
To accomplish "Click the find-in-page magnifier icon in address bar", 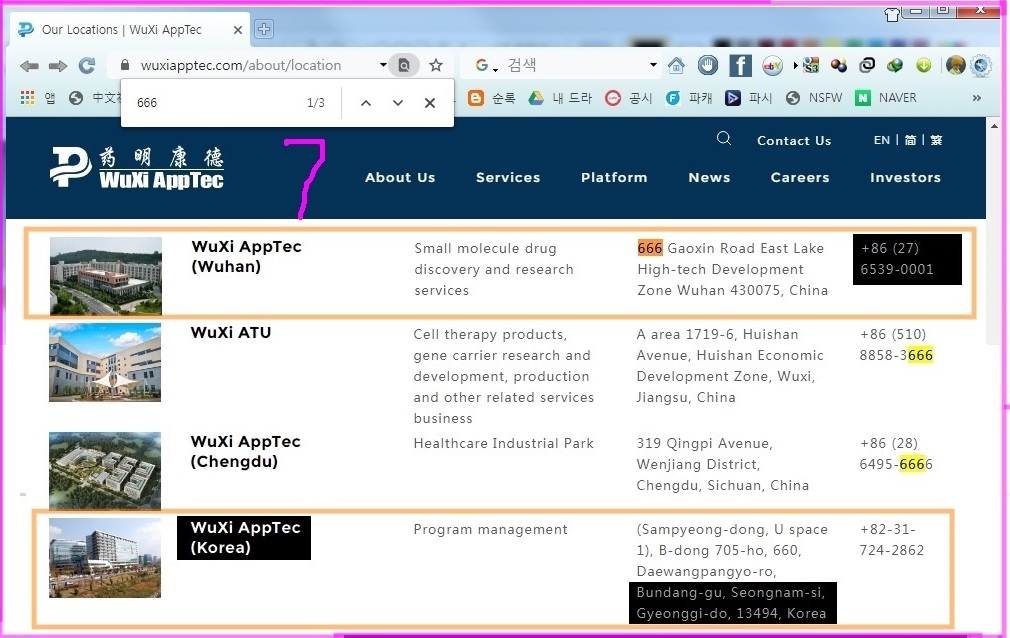I will pos(404,65).
